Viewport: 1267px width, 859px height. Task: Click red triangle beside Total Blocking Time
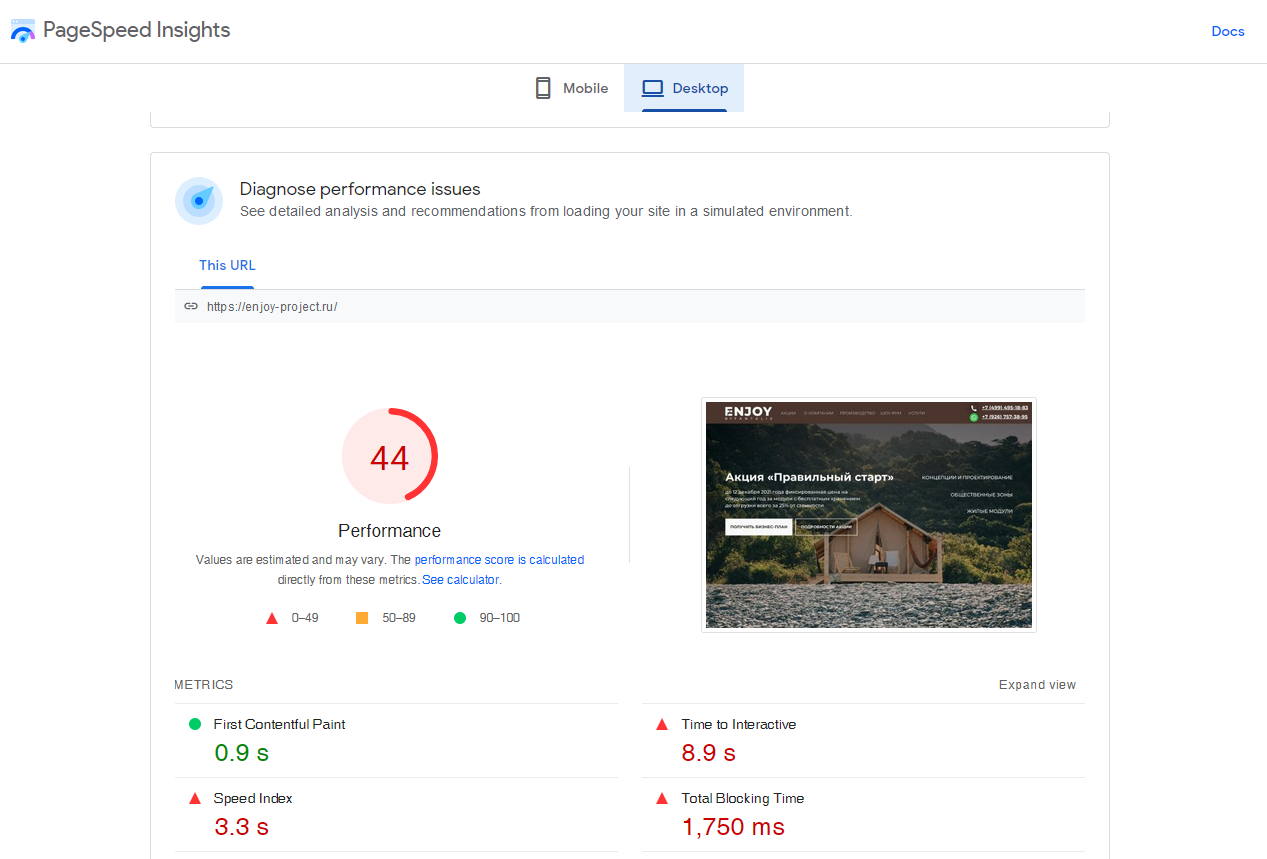[x=661, y=798]
